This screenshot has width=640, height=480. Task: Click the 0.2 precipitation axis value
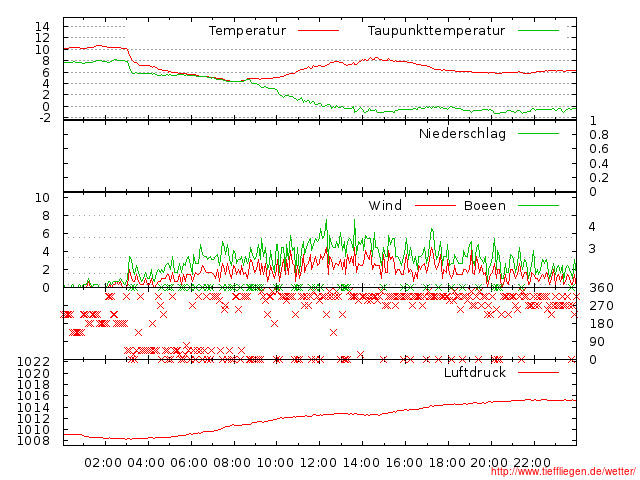[599, 178]
